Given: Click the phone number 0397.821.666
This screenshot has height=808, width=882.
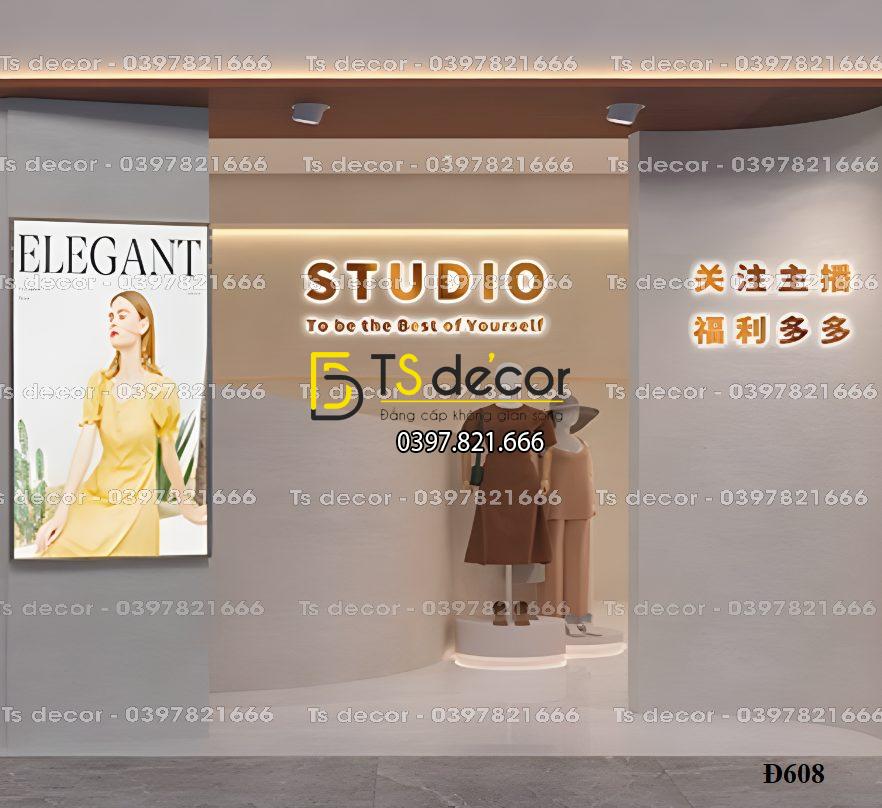Looking at the screenshot, I should tap(470, 441).
